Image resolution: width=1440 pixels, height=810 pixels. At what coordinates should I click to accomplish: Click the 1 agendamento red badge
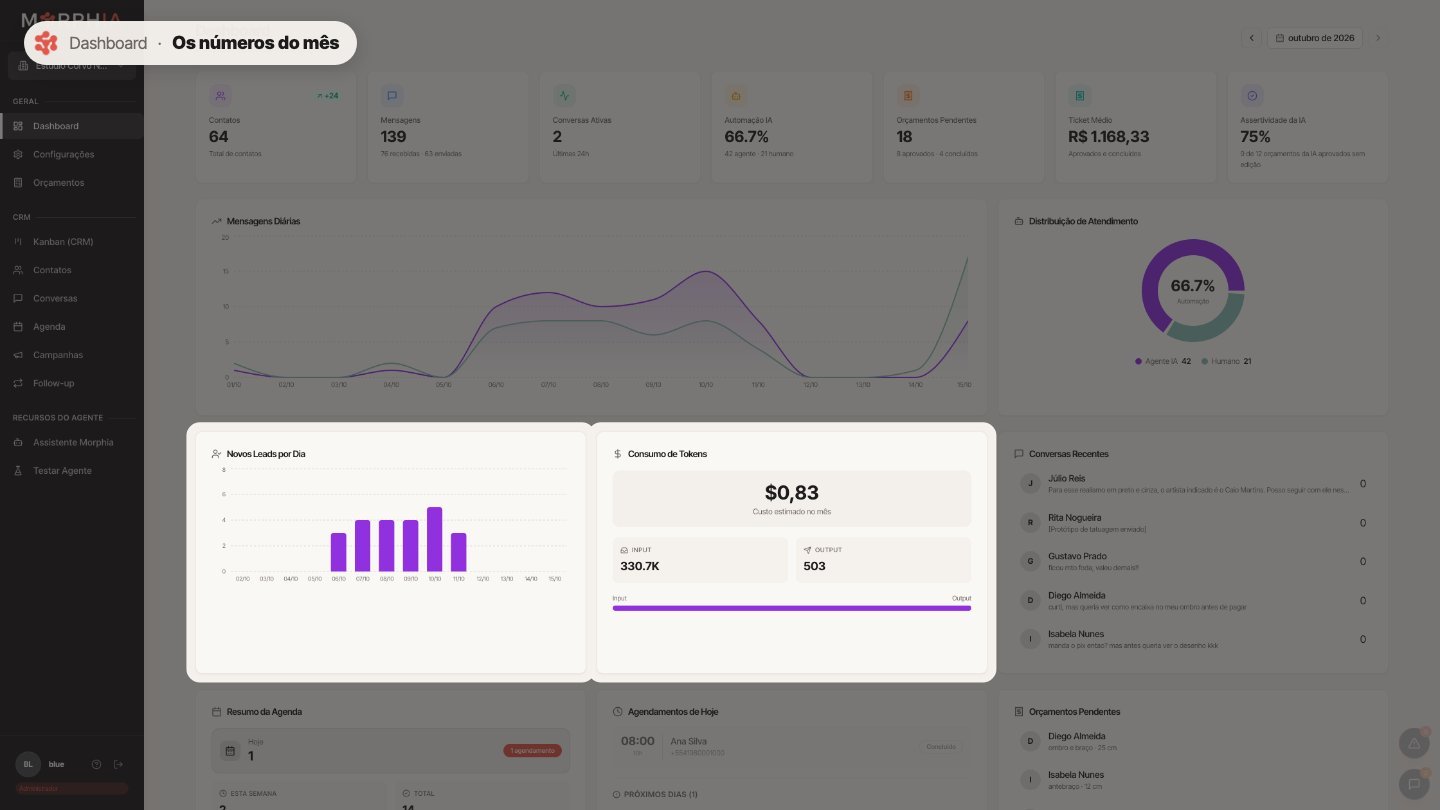532,751
